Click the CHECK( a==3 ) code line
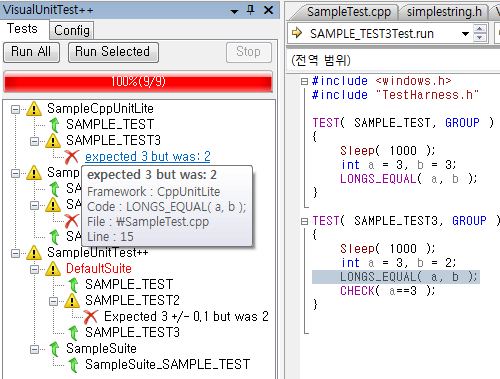 coord(388,291)
